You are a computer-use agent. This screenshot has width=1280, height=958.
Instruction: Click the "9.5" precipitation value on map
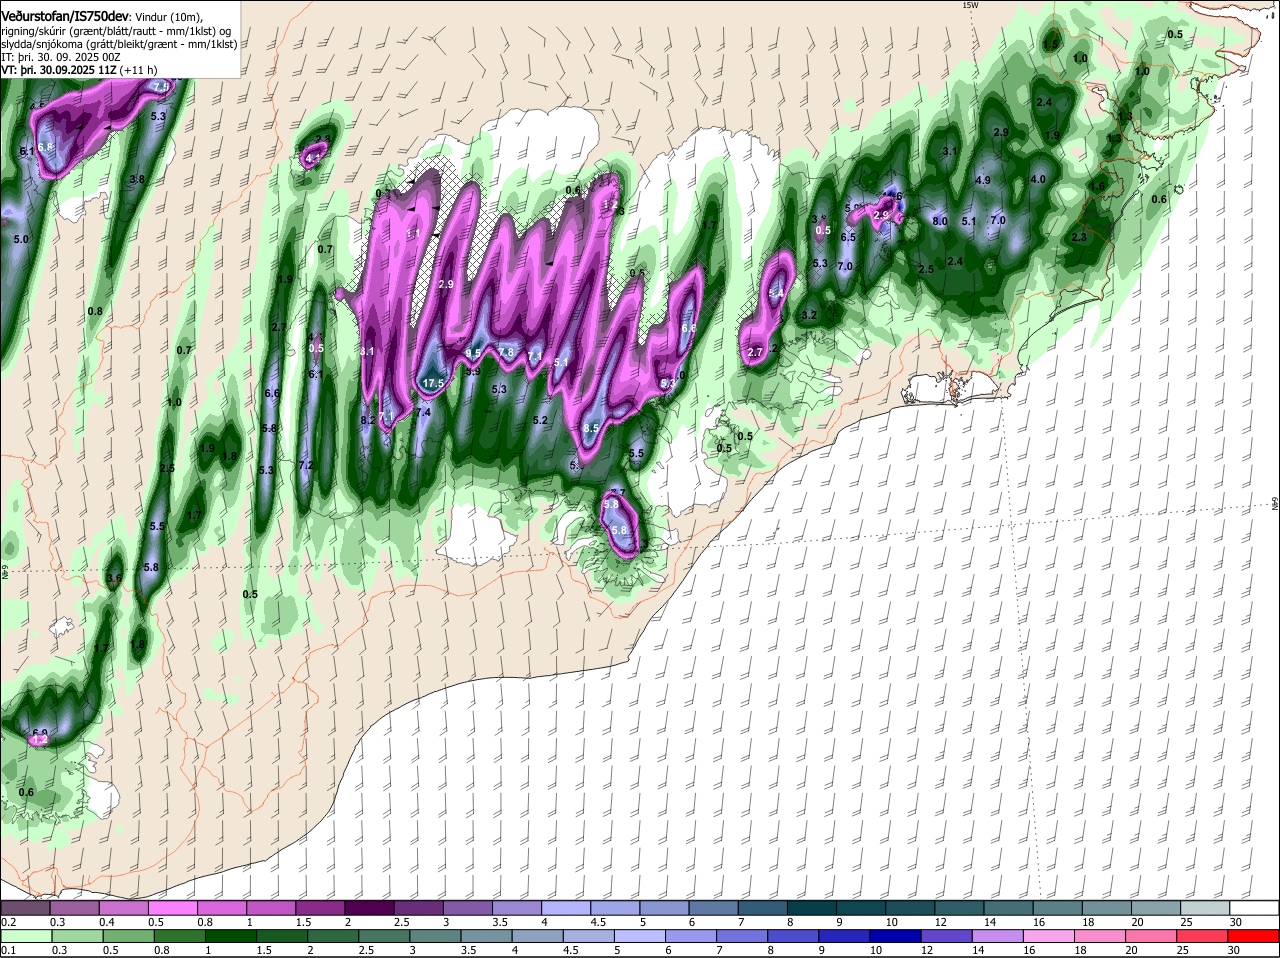click(x=474, y=353)
